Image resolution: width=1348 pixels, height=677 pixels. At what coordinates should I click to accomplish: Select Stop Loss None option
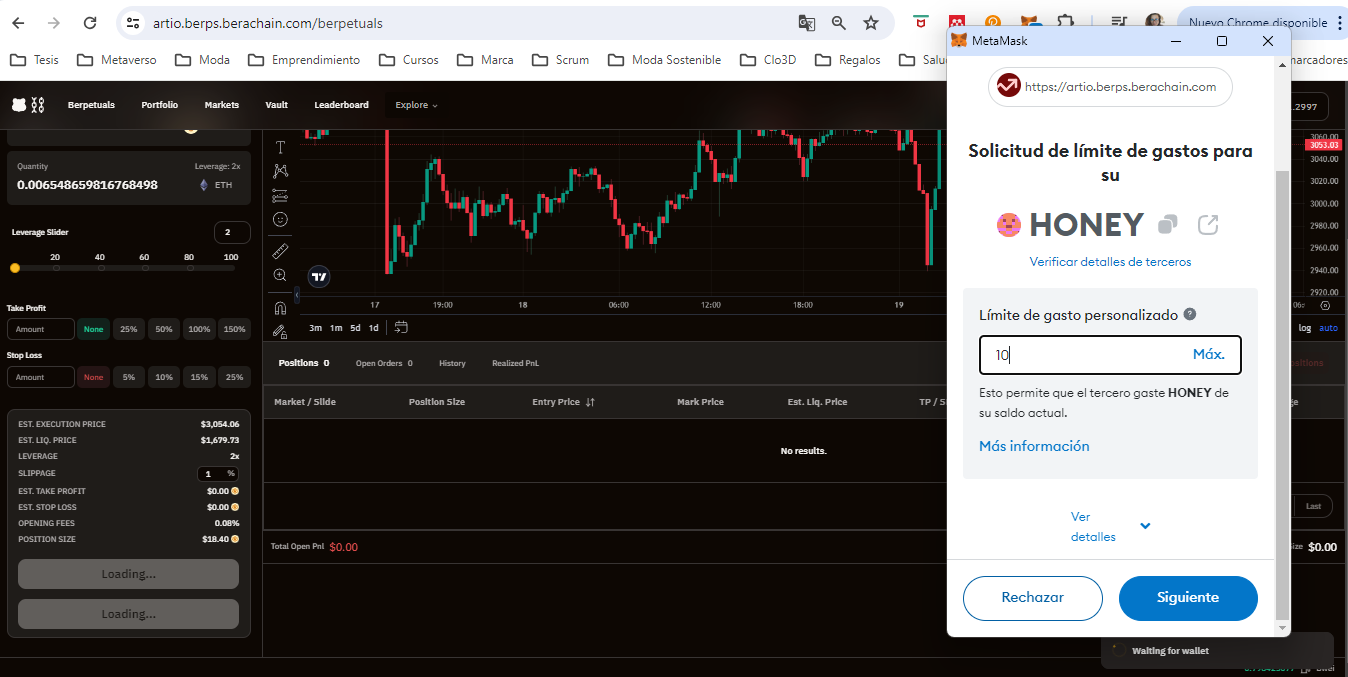coord(94,377)
